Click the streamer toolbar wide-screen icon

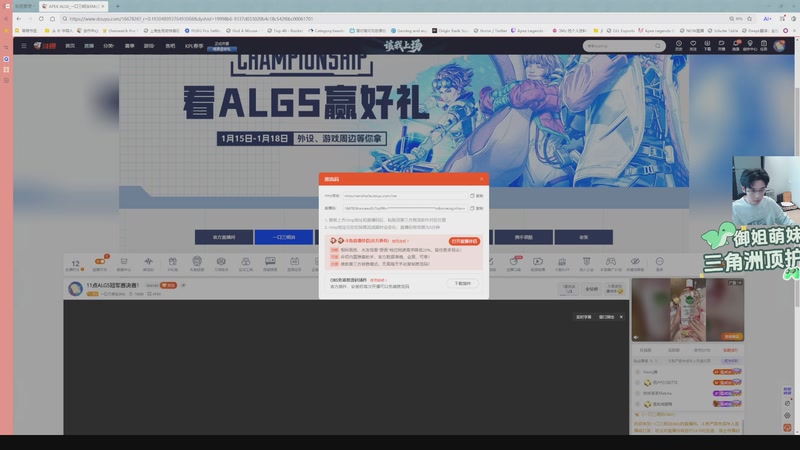click(270, 262)
